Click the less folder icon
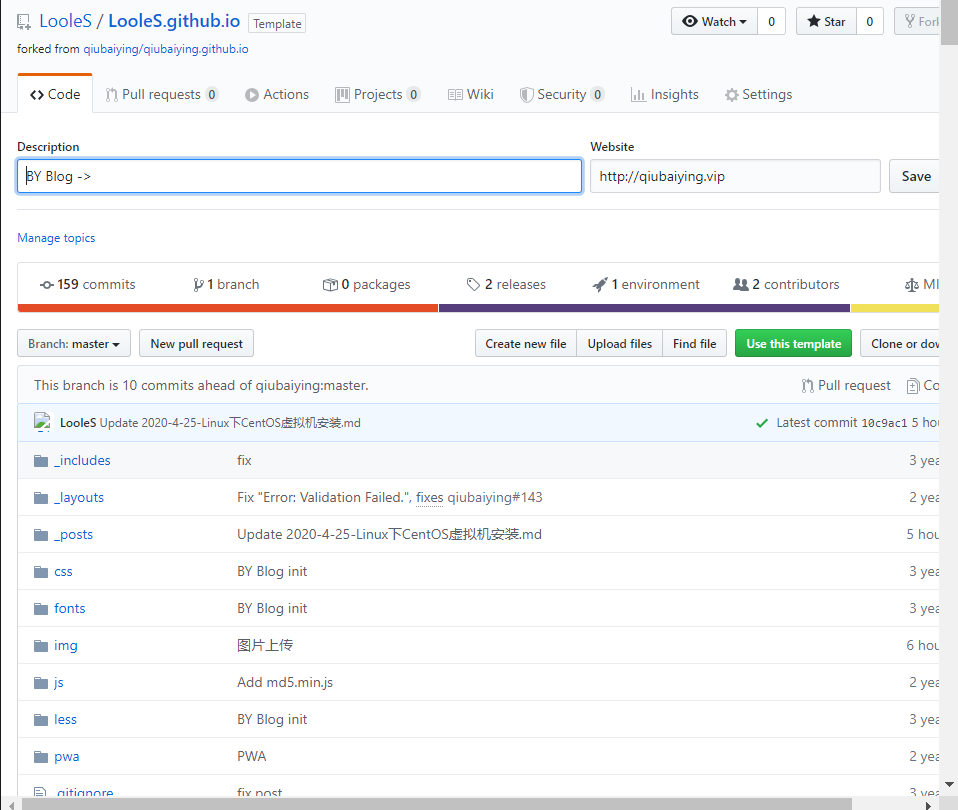 (41, 720)
